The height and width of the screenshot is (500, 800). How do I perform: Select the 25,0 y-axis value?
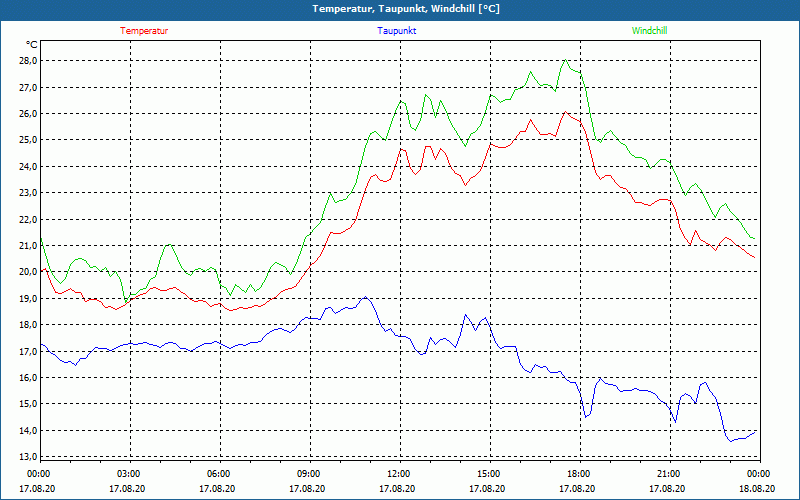[28, 140]
